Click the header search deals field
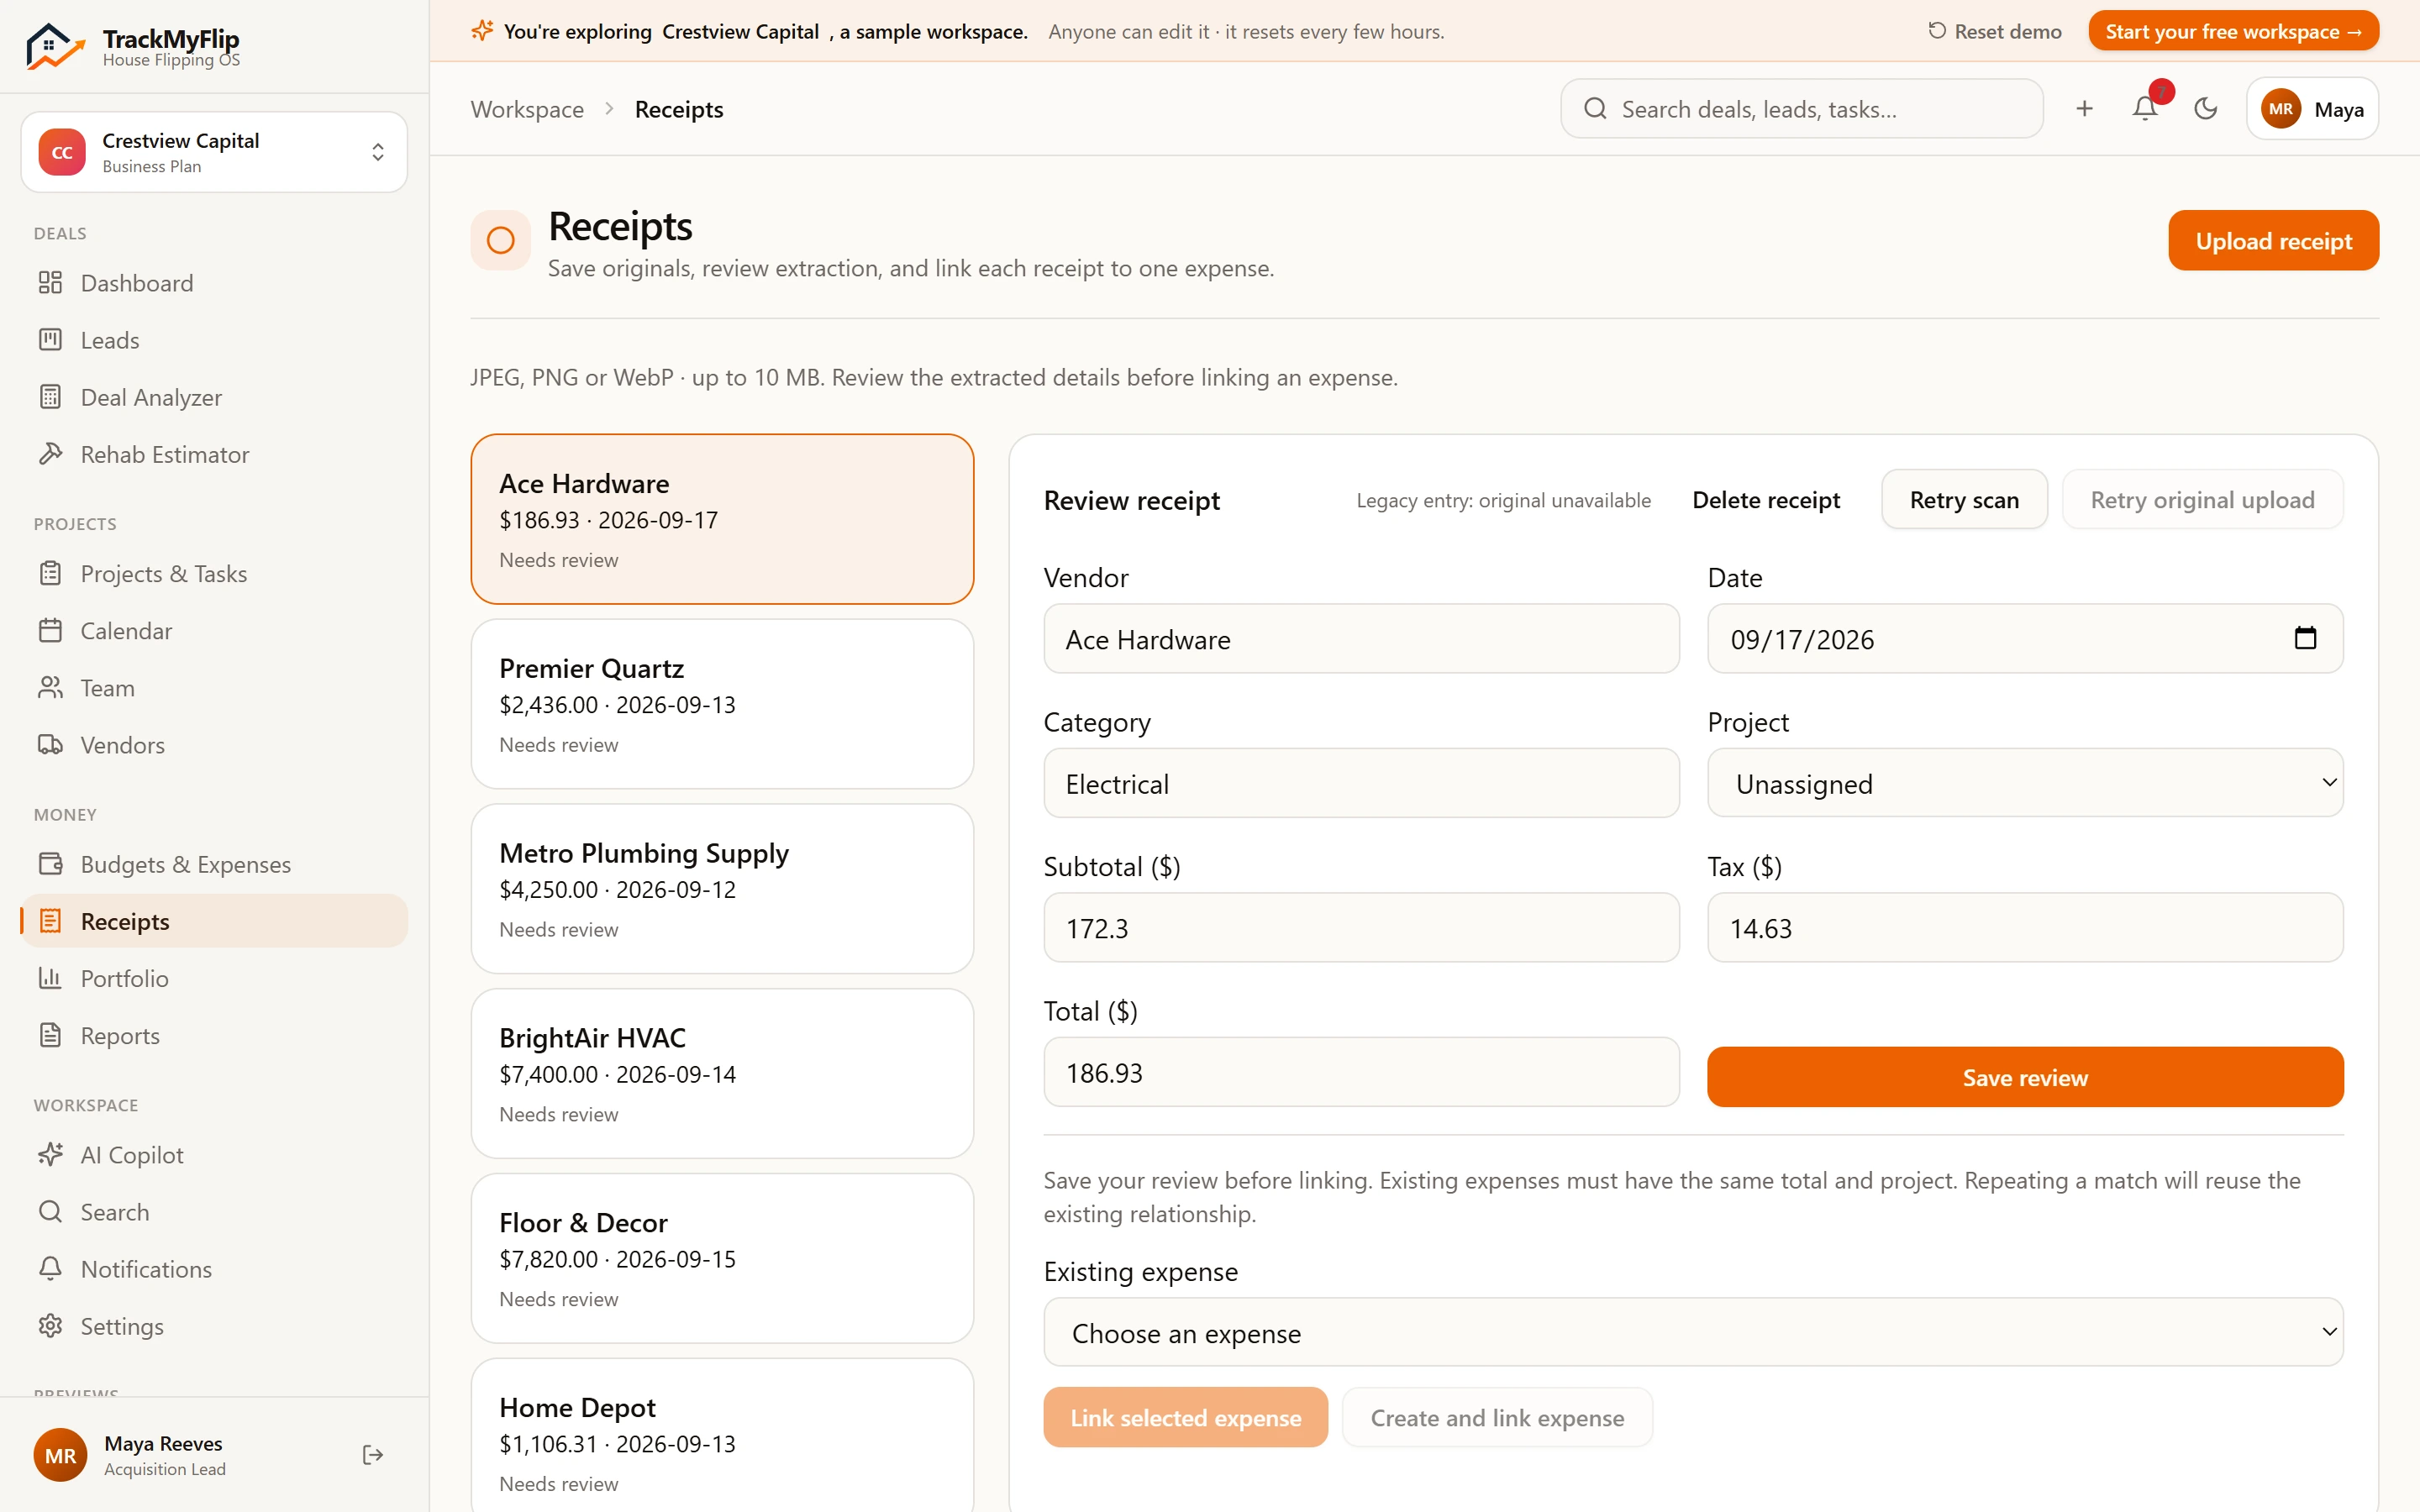 (1801, 108)
